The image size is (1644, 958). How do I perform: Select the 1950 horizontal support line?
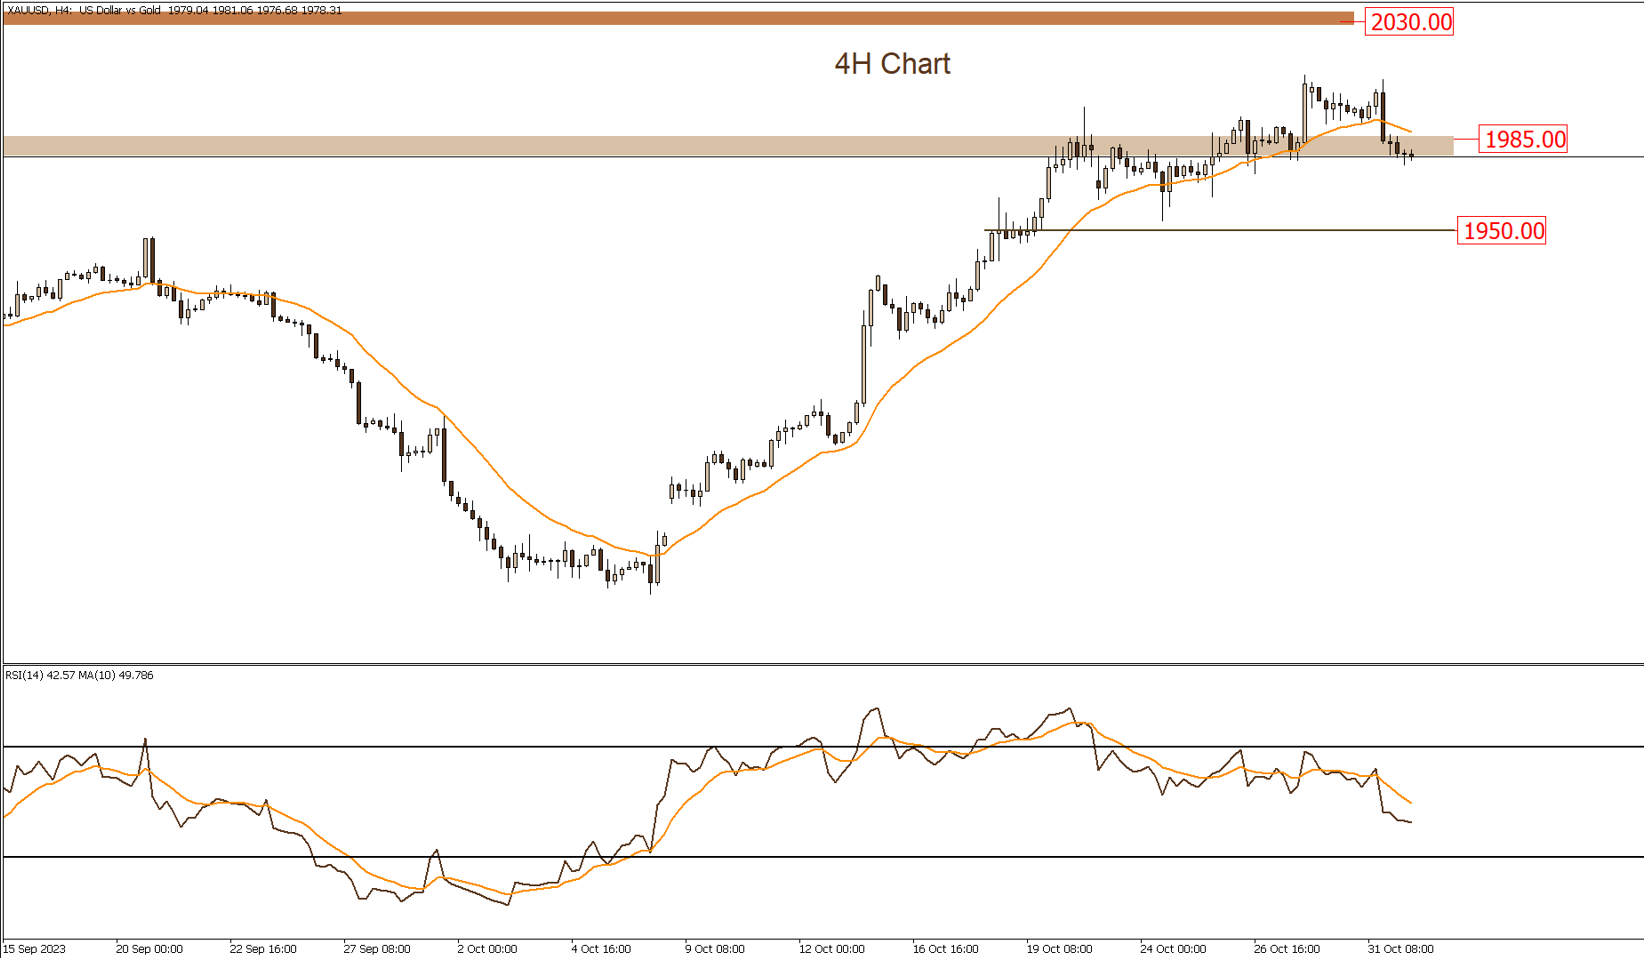1250,231
